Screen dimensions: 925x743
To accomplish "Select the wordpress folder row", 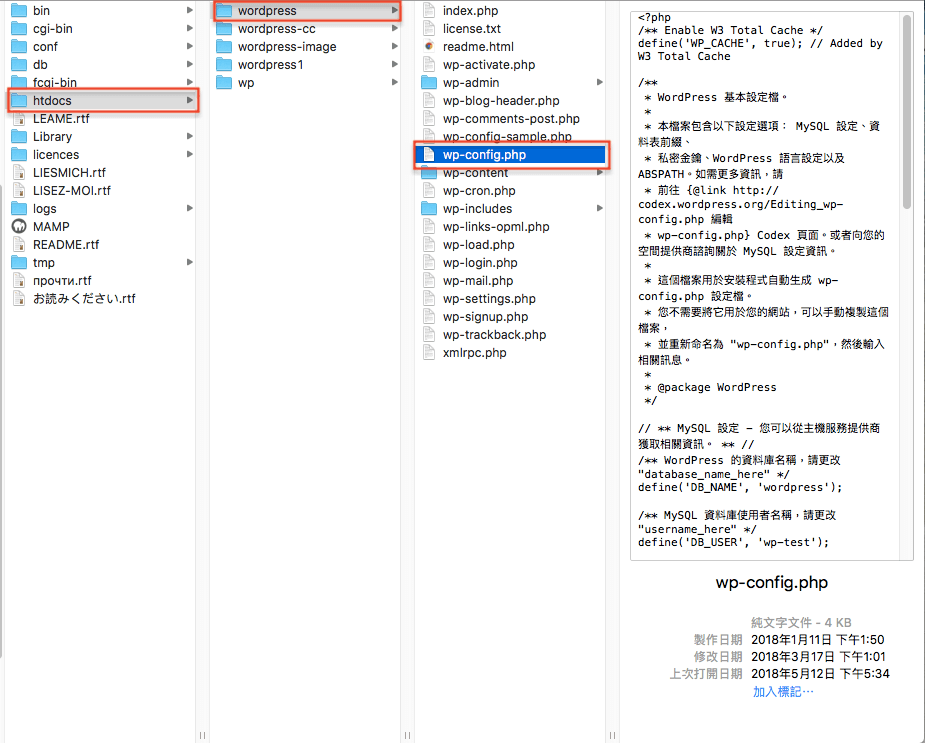I will 307,11.
